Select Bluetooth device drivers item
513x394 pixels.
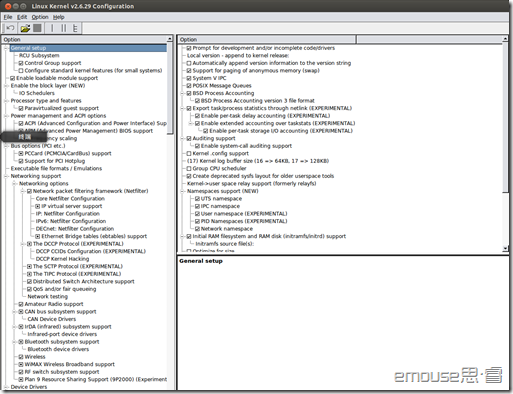(58, 349)
